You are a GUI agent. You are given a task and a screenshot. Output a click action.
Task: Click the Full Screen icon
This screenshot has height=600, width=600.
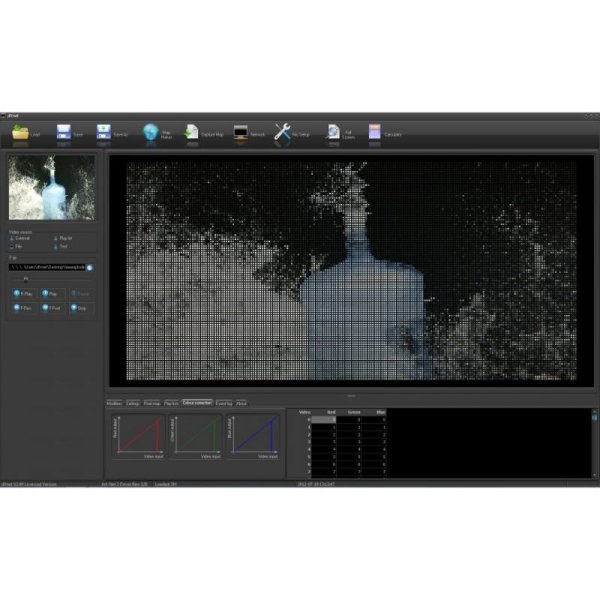(333, 132)
